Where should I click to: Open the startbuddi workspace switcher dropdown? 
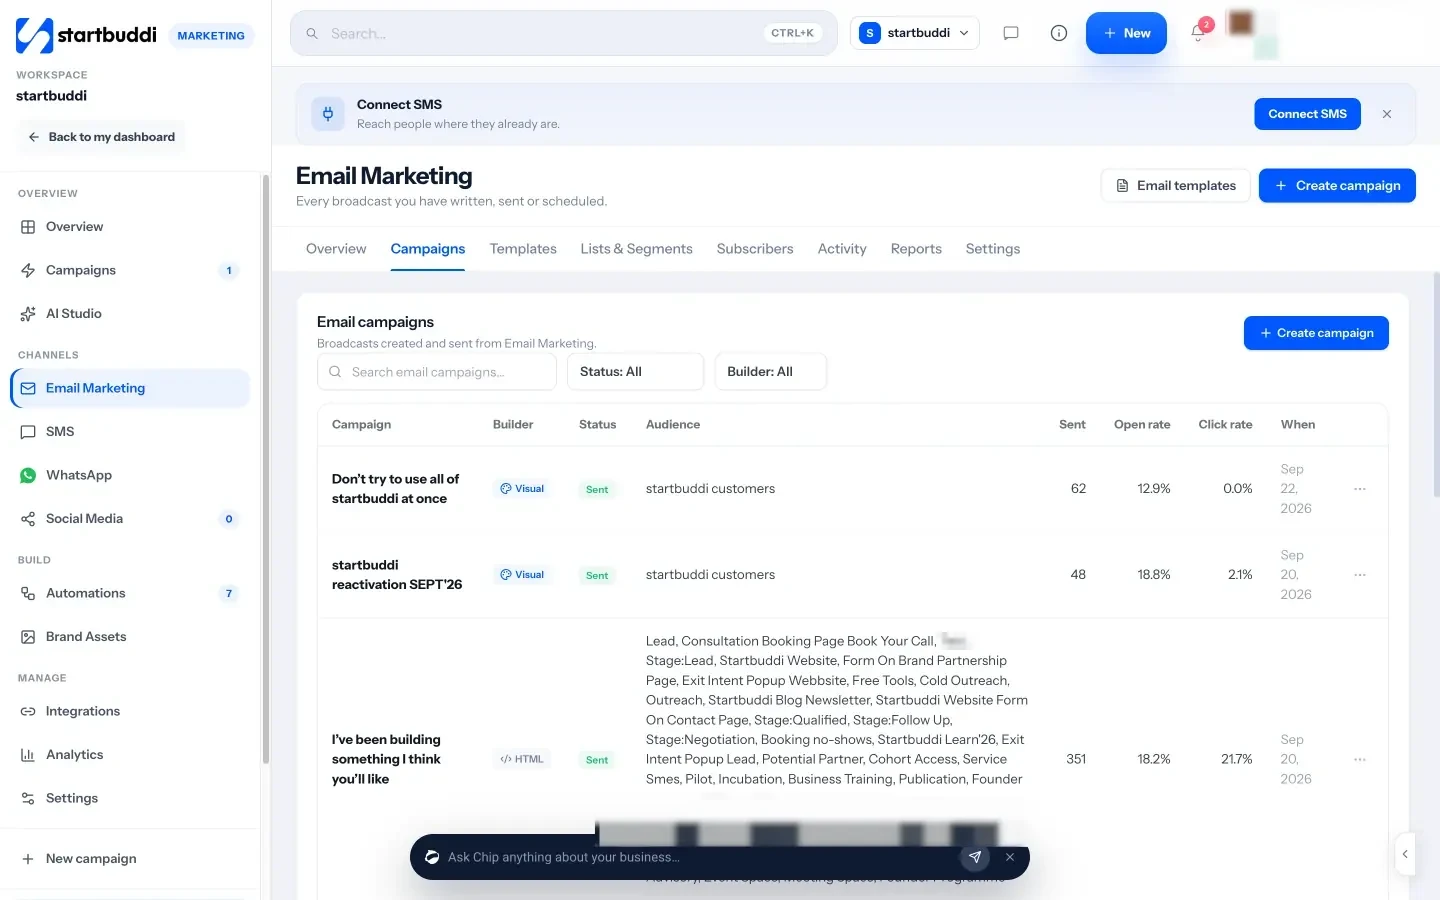click(914, 33)
